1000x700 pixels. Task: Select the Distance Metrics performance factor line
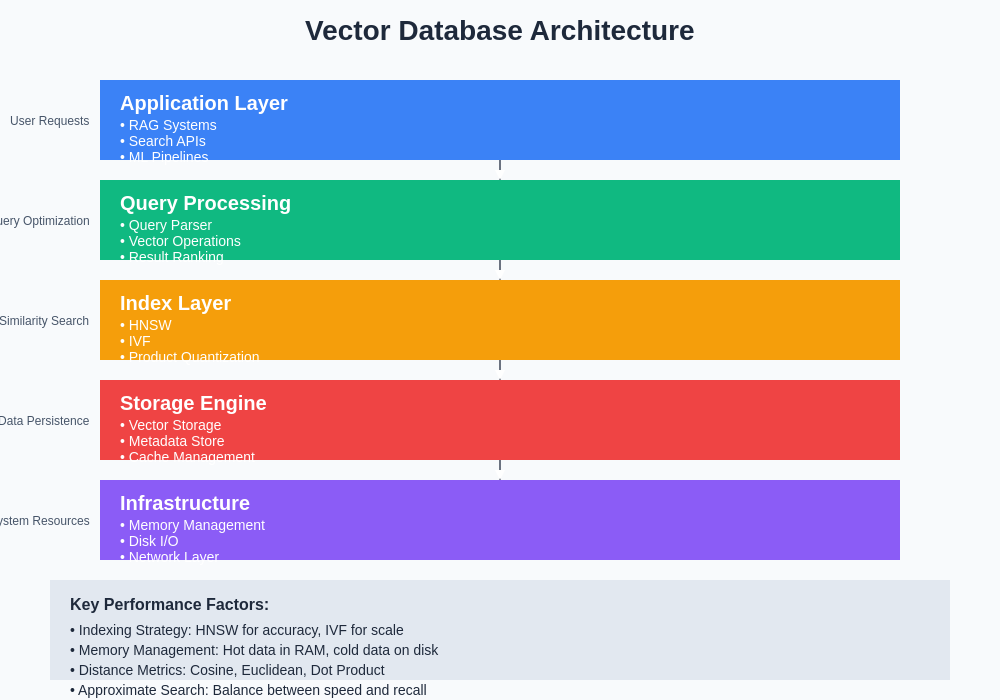click(x=231, y=670)
